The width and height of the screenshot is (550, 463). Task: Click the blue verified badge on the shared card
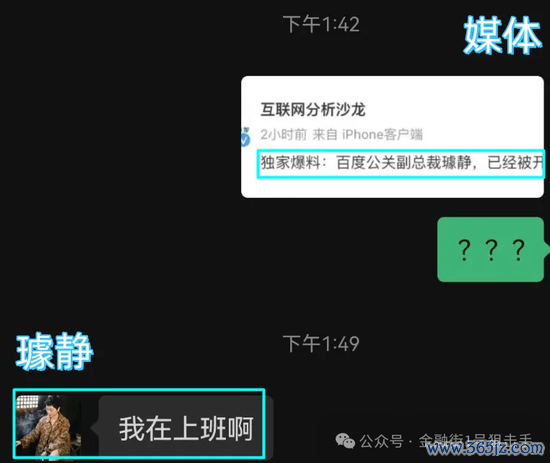point(245,140)
